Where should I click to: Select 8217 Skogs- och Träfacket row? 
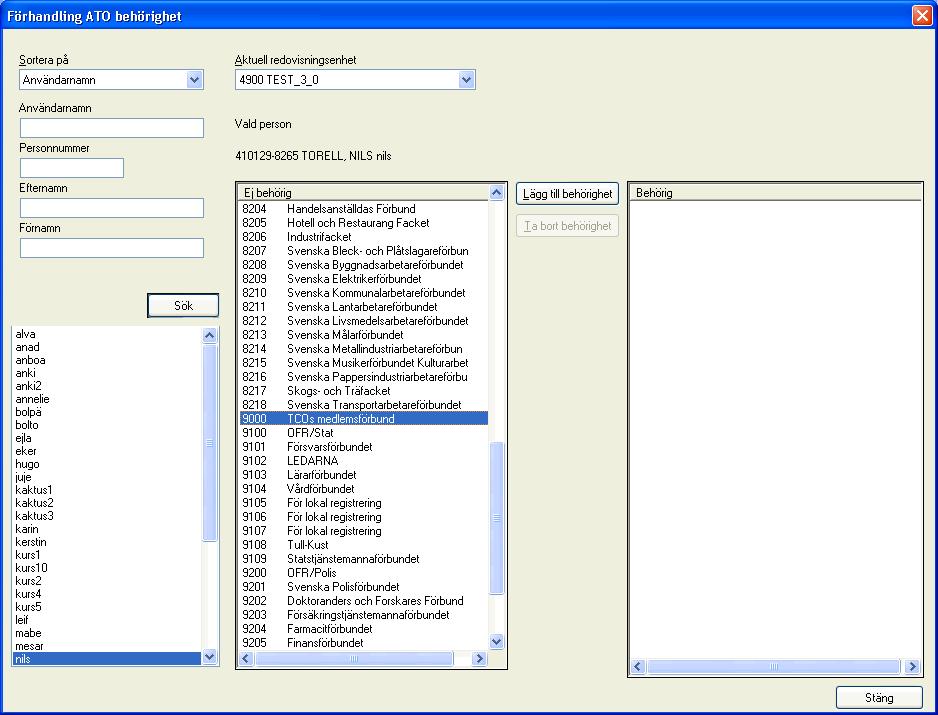pos(364,391)
